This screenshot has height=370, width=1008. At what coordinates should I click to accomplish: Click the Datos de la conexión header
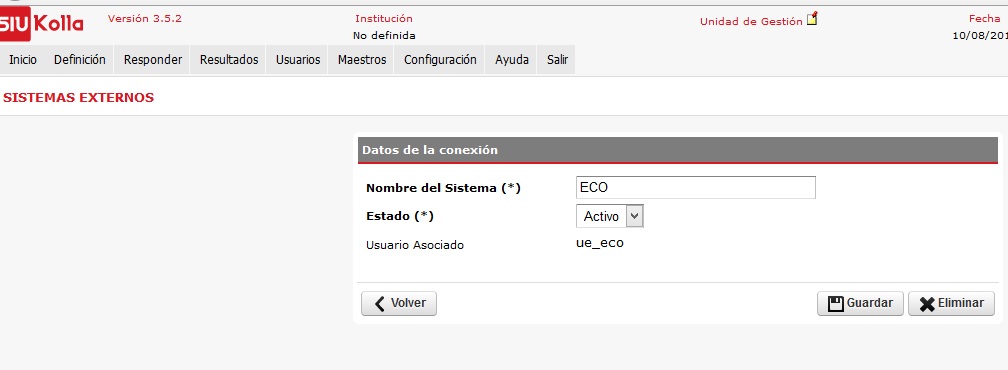click(x=678, y=150)
